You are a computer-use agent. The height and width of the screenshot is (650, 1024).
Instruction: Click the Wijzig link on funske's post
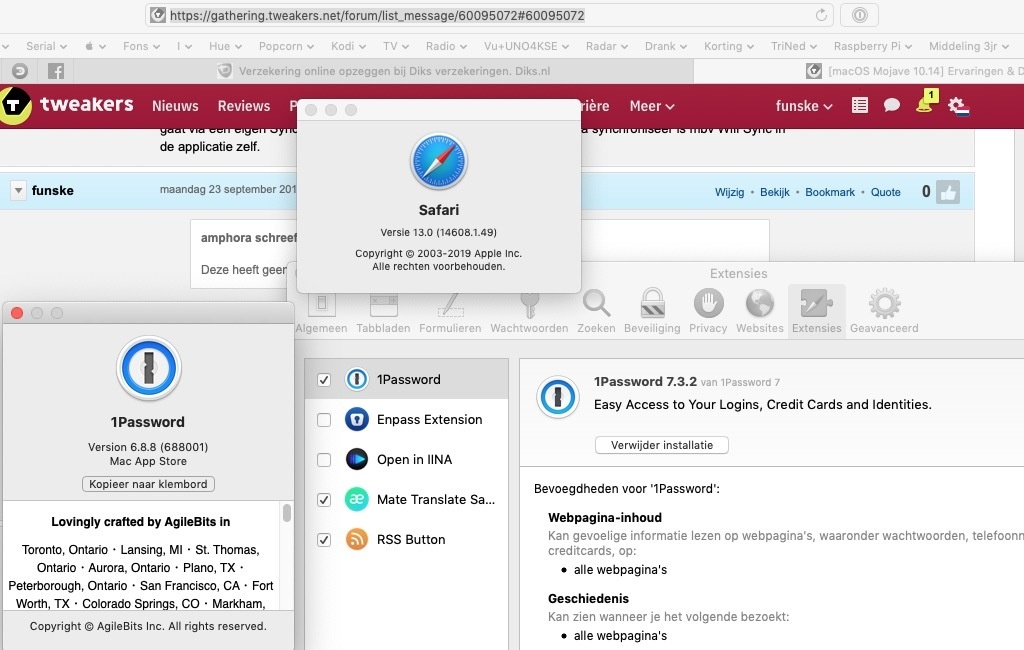coord(729,192)
